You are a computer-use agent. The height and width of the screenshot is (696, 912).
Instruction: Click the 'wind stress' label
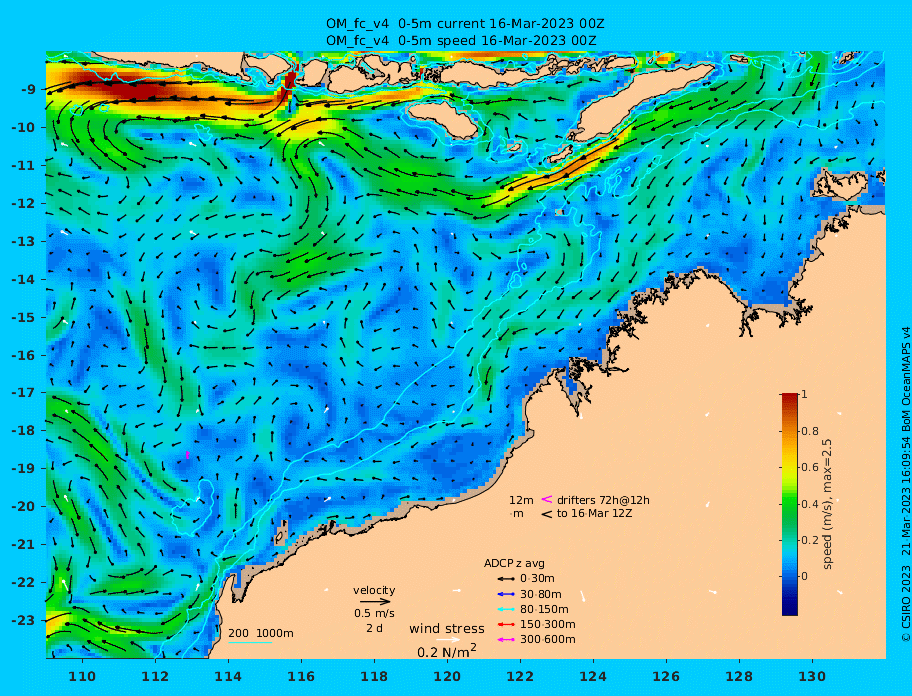tap(447, 629)
